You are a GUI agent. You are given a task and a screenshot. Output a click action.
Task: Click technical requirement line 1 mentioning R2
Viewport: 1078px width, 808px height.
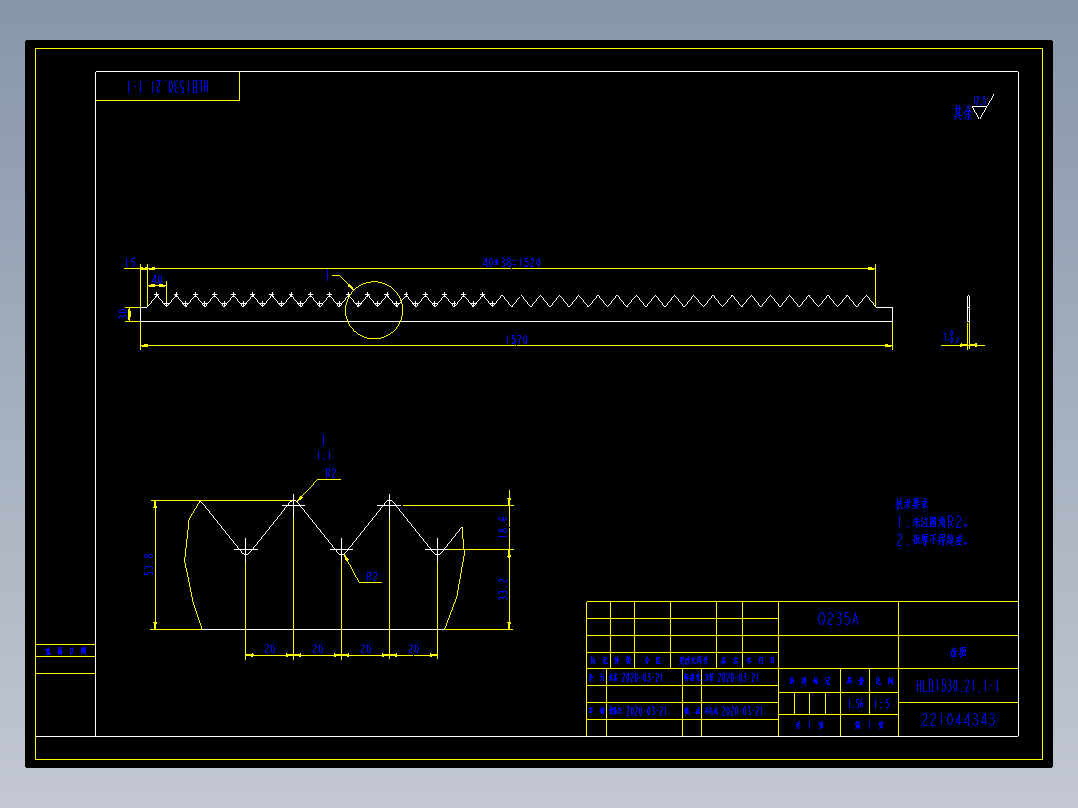(932, 522)
